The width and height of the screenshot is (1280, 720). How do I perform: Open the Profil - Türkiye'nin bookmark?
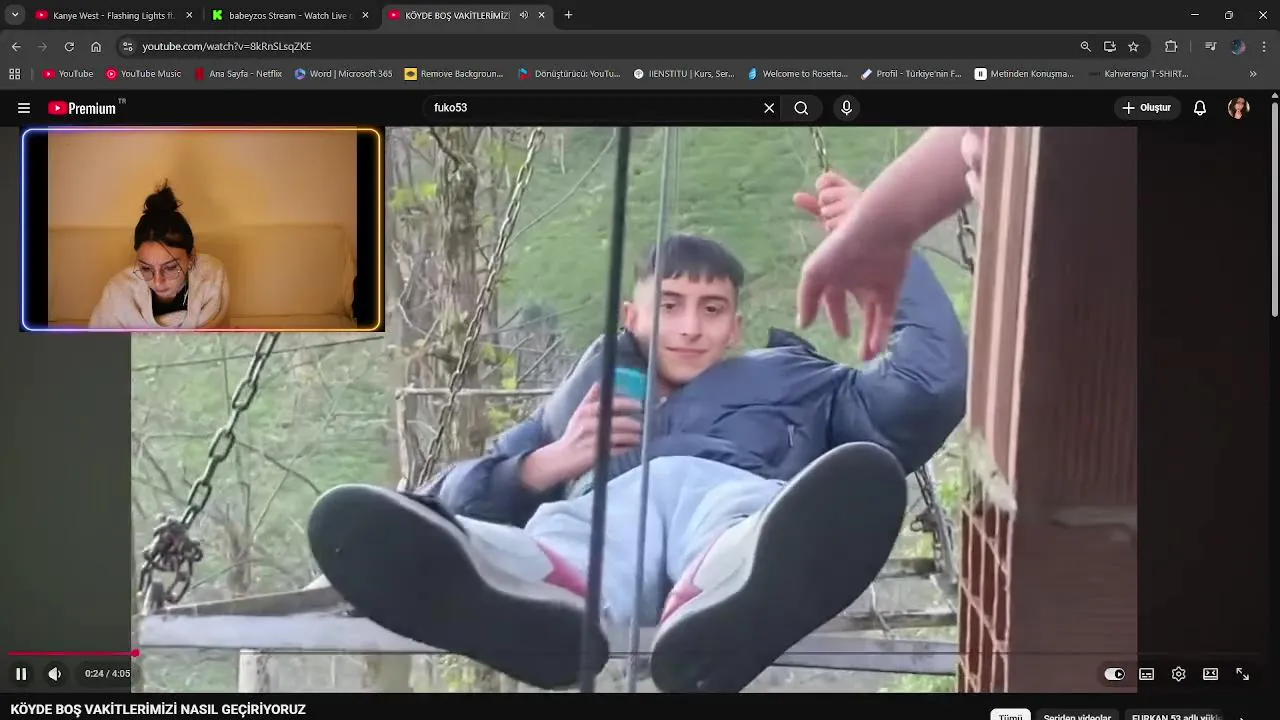point(911,74)
